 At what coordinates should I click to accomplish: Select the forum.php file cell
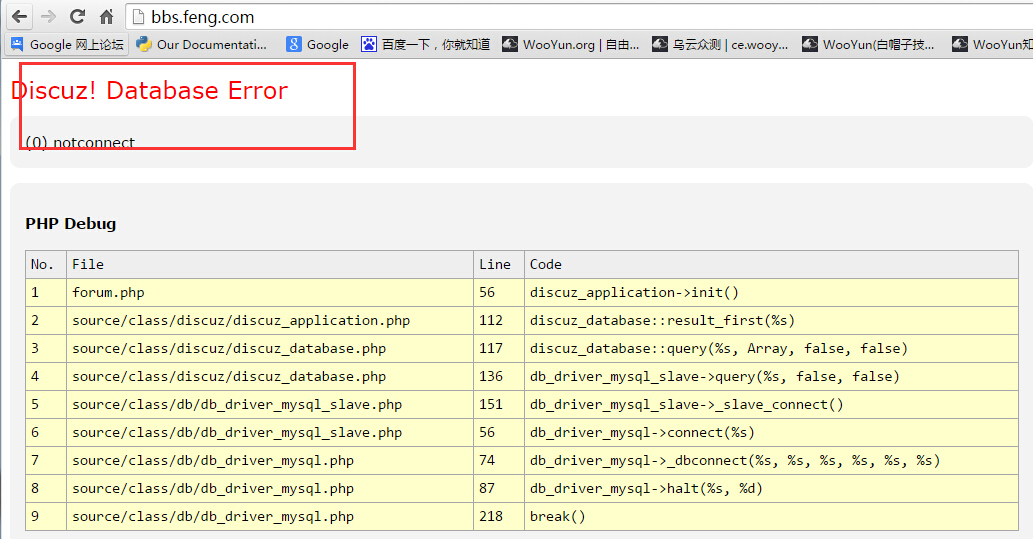point(269,293)
